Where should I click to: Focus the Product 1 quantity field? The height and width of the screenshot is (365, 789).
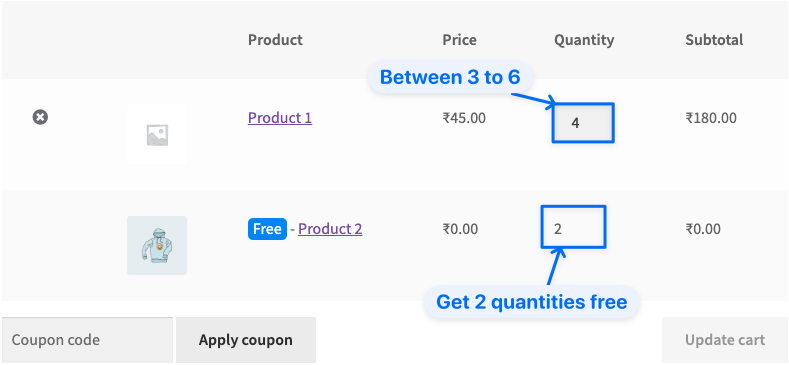tap(583, 123)
